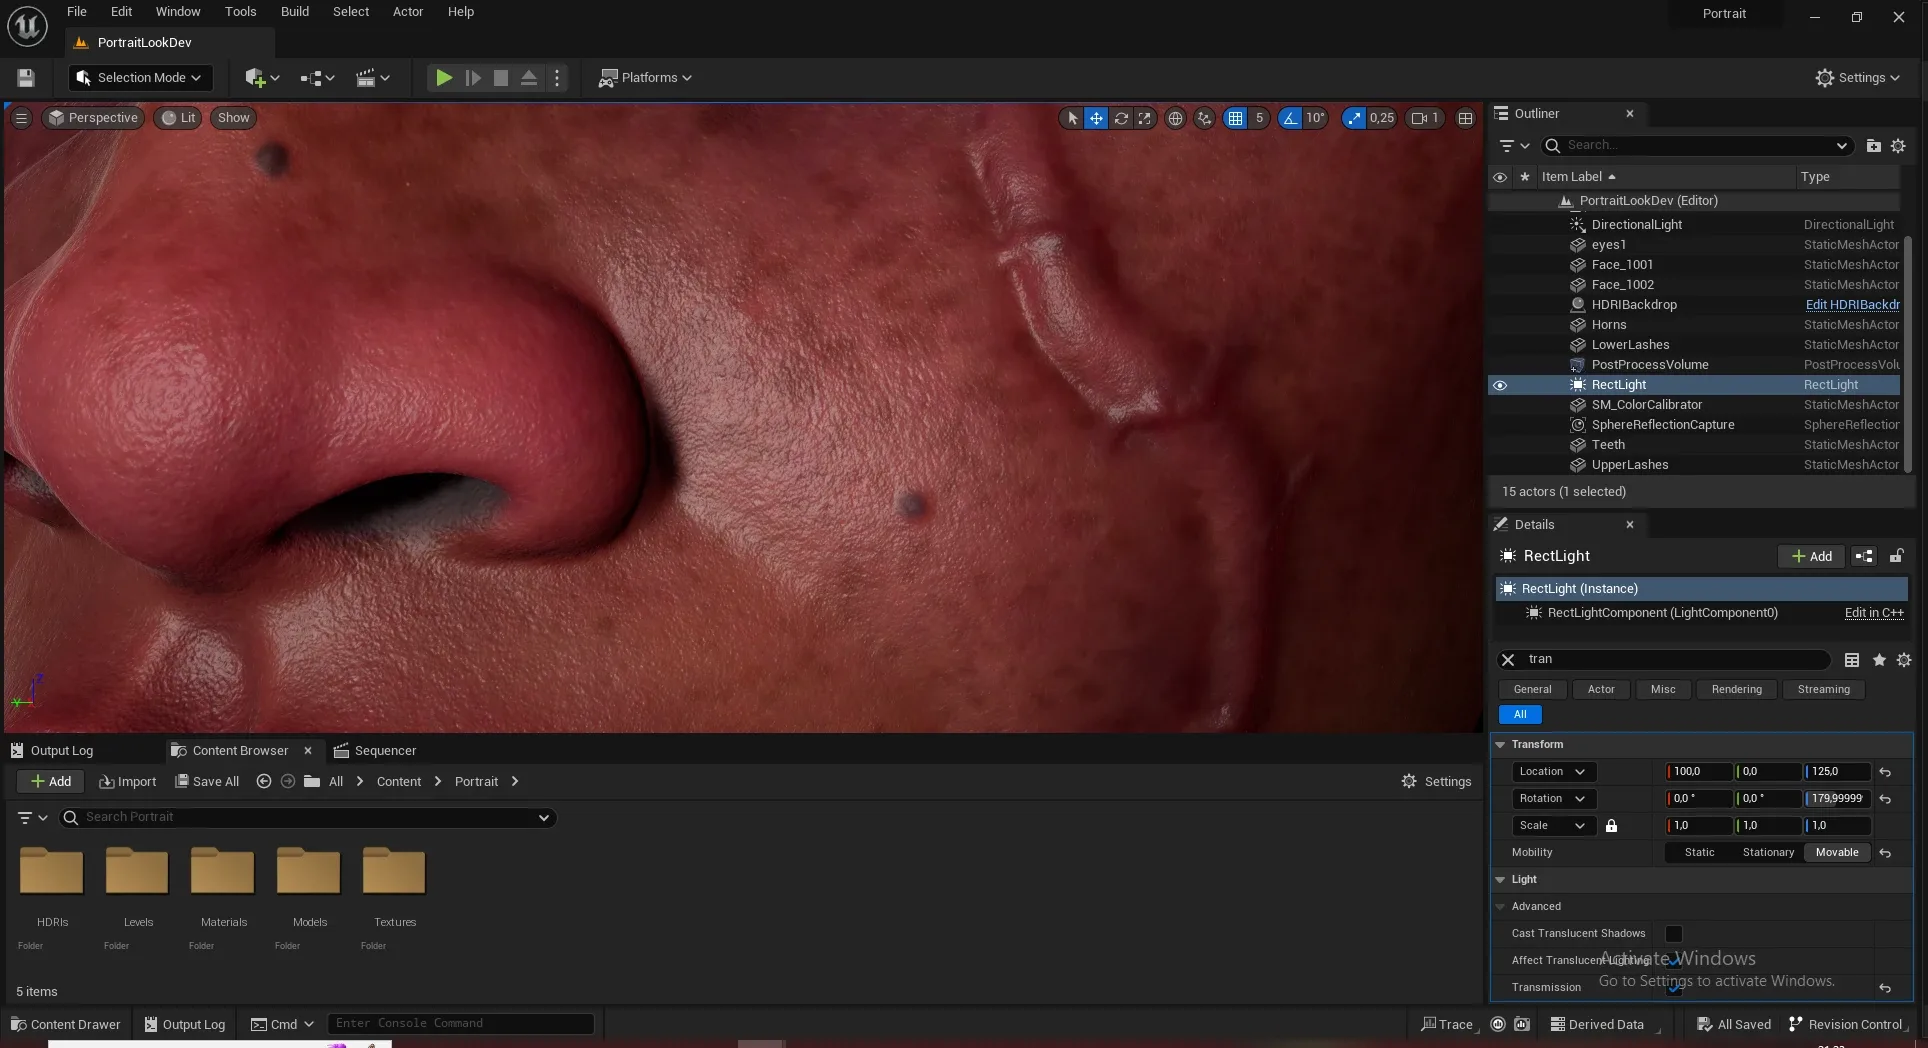Open Selection Mode dropdown

coord(140,77)
